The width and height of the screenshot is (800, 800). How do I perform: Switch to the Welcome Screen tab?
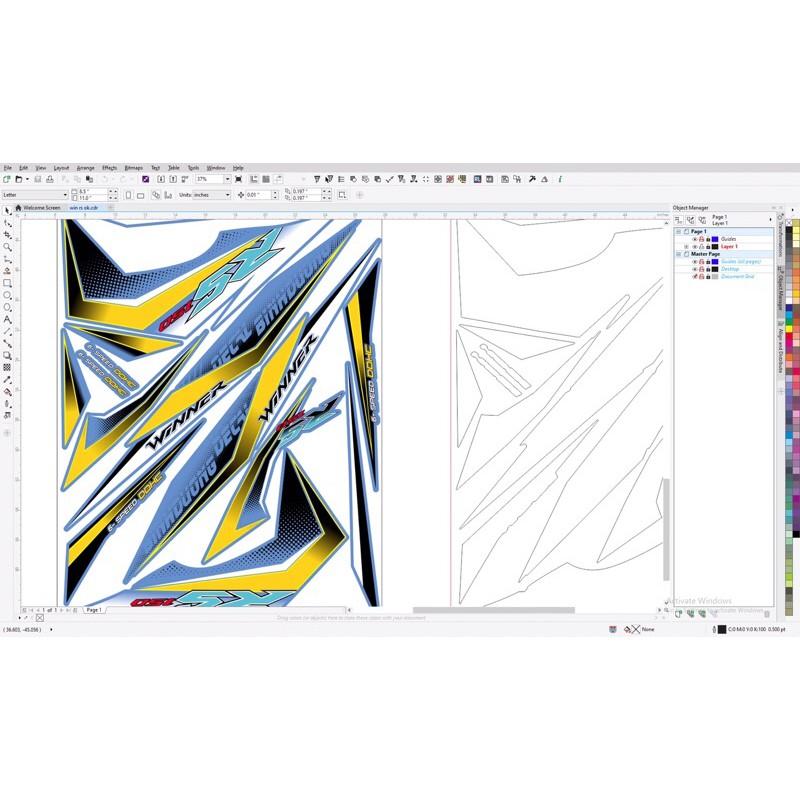41,208
